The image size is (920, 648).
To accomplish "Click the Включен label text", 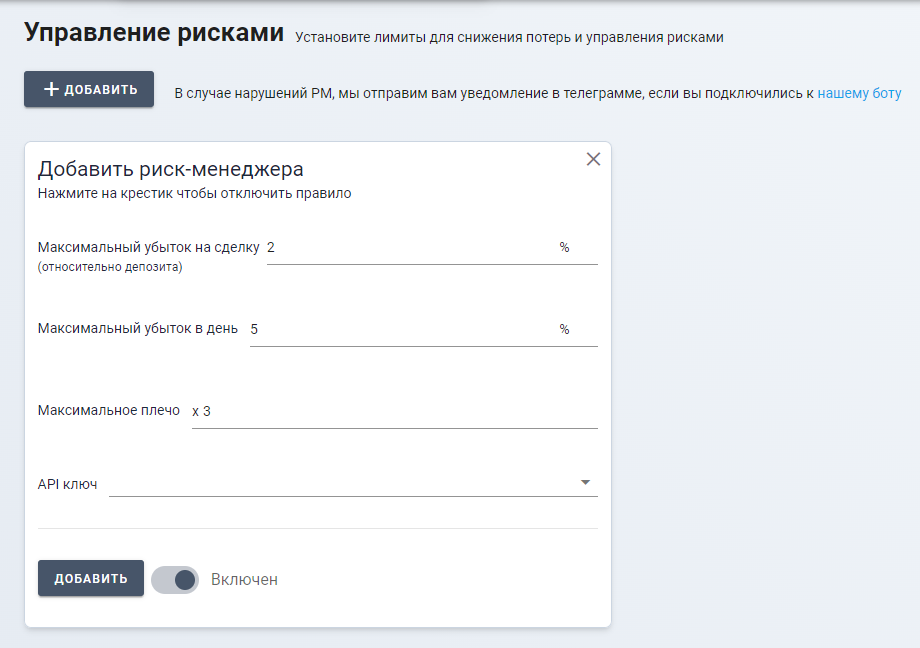I will click(x=244, y=579).
